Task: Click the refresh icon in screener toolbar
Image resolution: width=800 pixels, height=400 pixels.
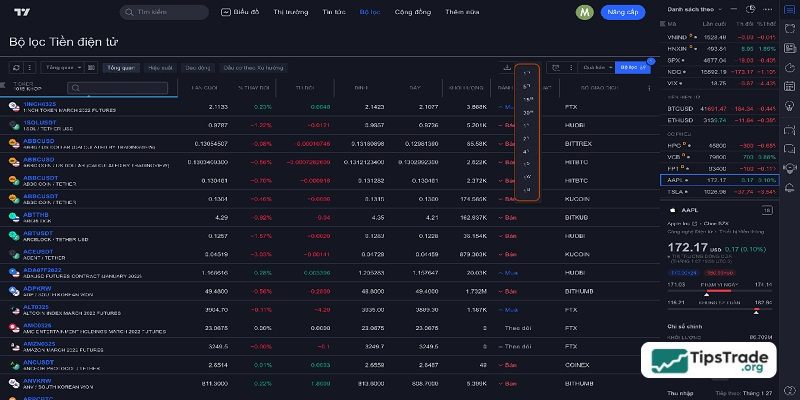Action: 16,67
